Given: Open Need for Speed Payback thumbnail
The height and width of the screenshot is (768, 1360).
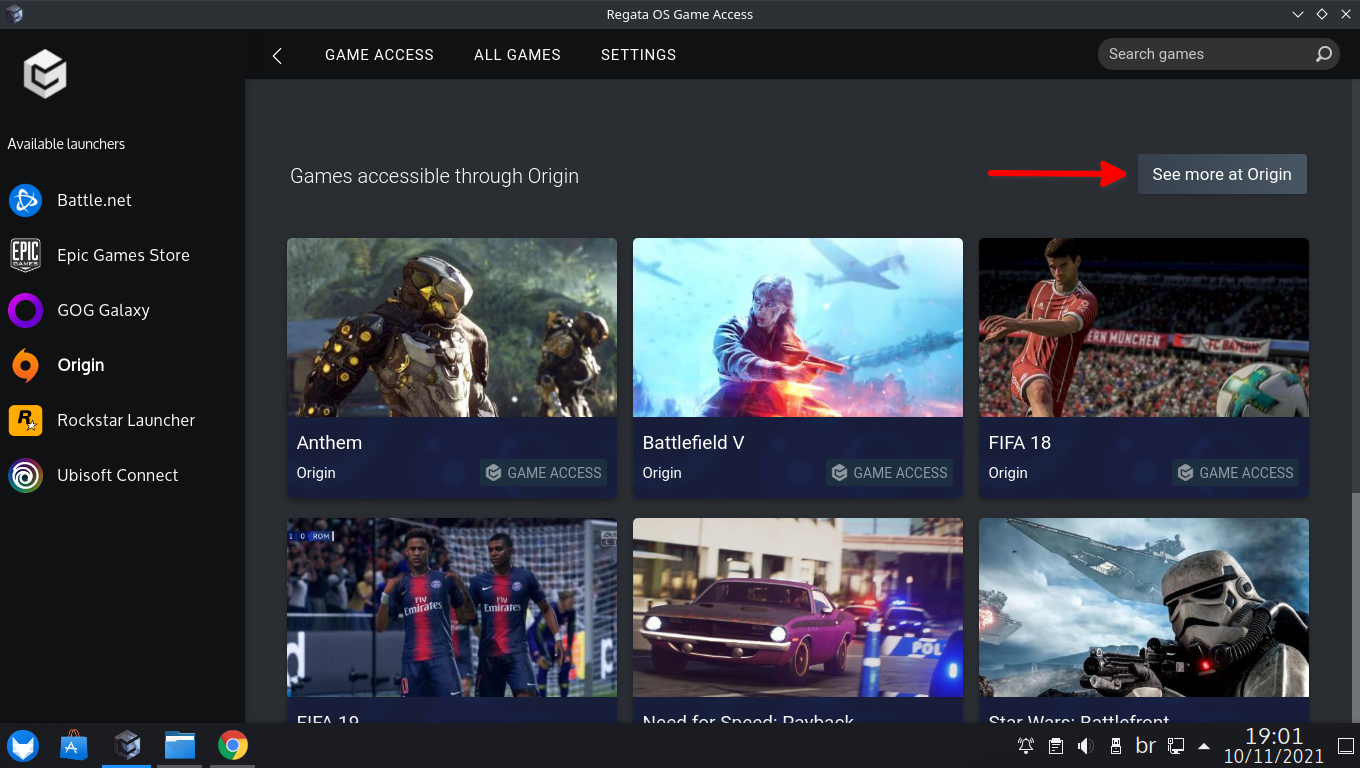Looking at the screenshot, I should (x=798, y=607).
